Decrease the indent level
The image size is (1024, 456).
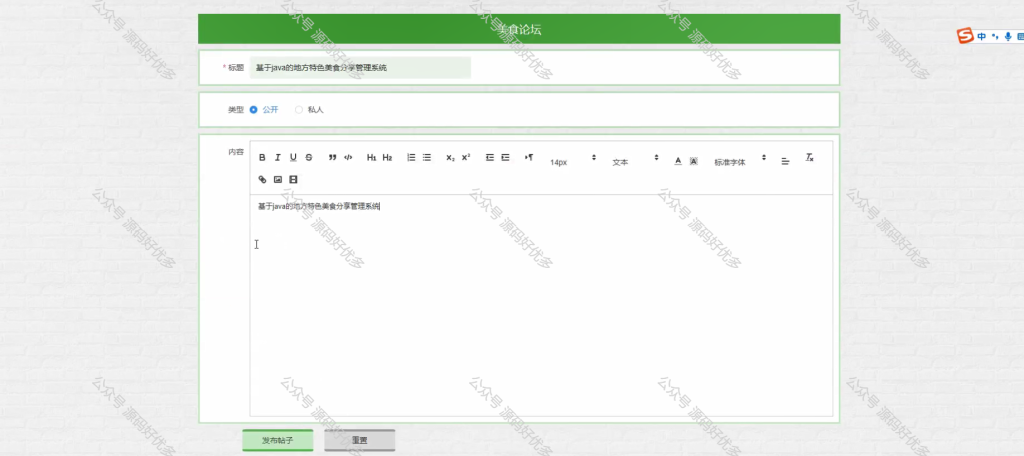(489, 157)
